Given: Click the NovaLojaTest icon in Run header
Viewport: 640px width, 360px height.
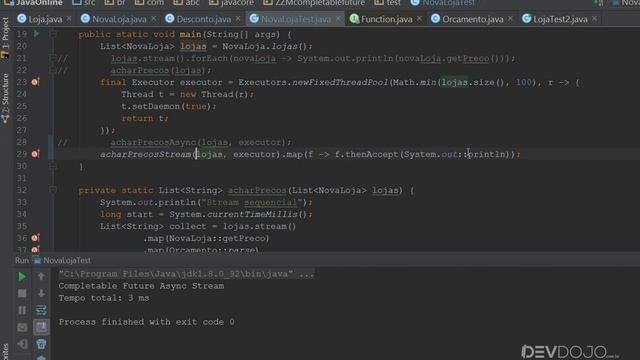Looking at the screenshot, I should click(37, 260).
